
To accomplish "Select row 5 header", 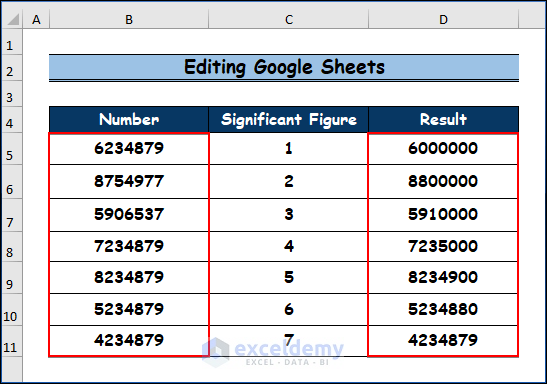I will [x=12, y=149].
